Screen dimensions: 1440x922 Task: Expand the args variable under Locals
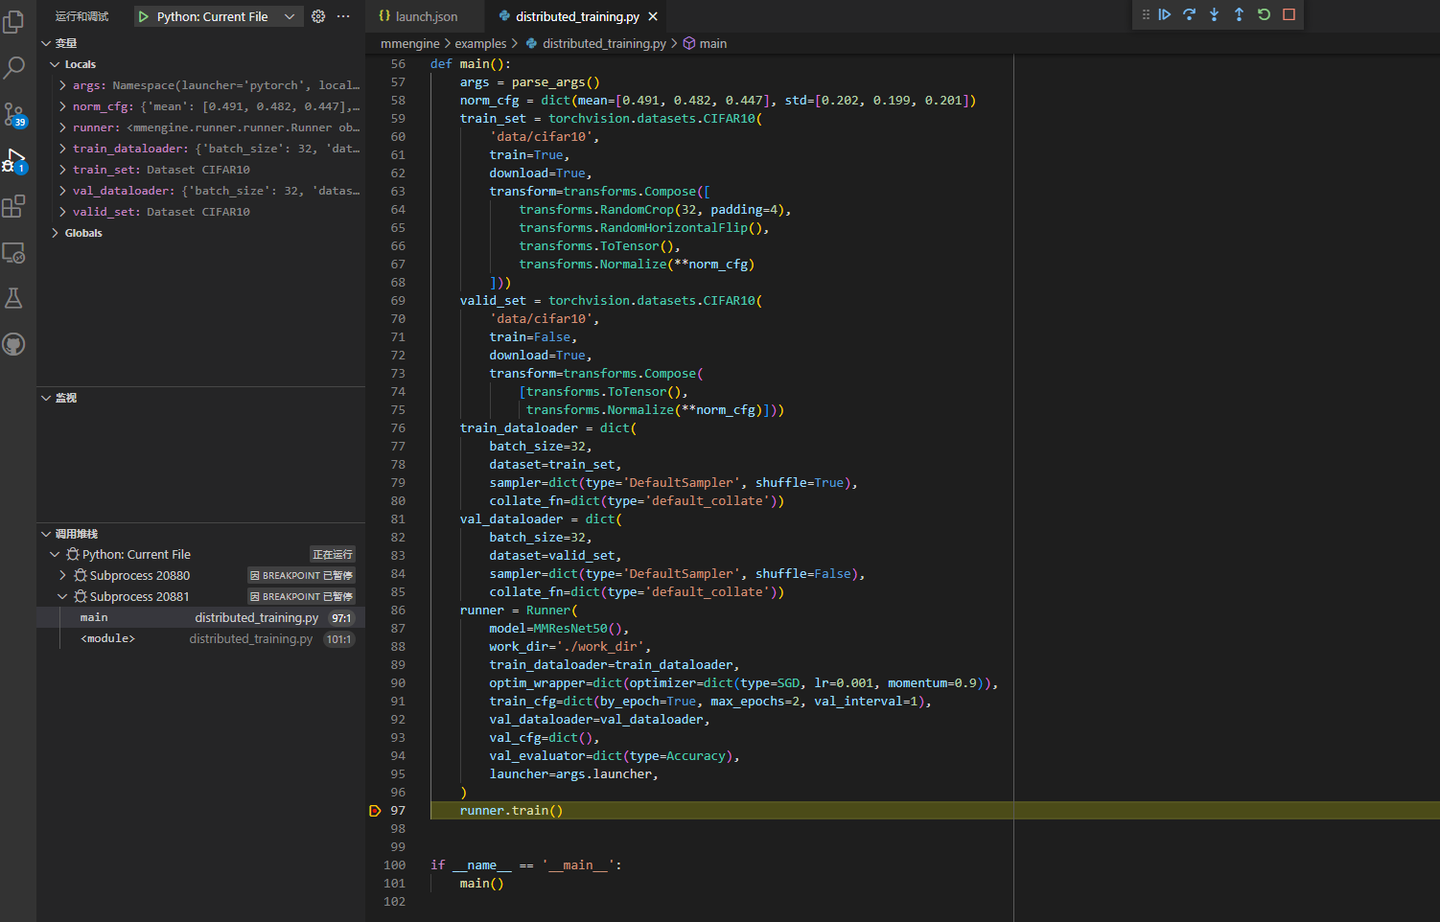coord(63,85)
